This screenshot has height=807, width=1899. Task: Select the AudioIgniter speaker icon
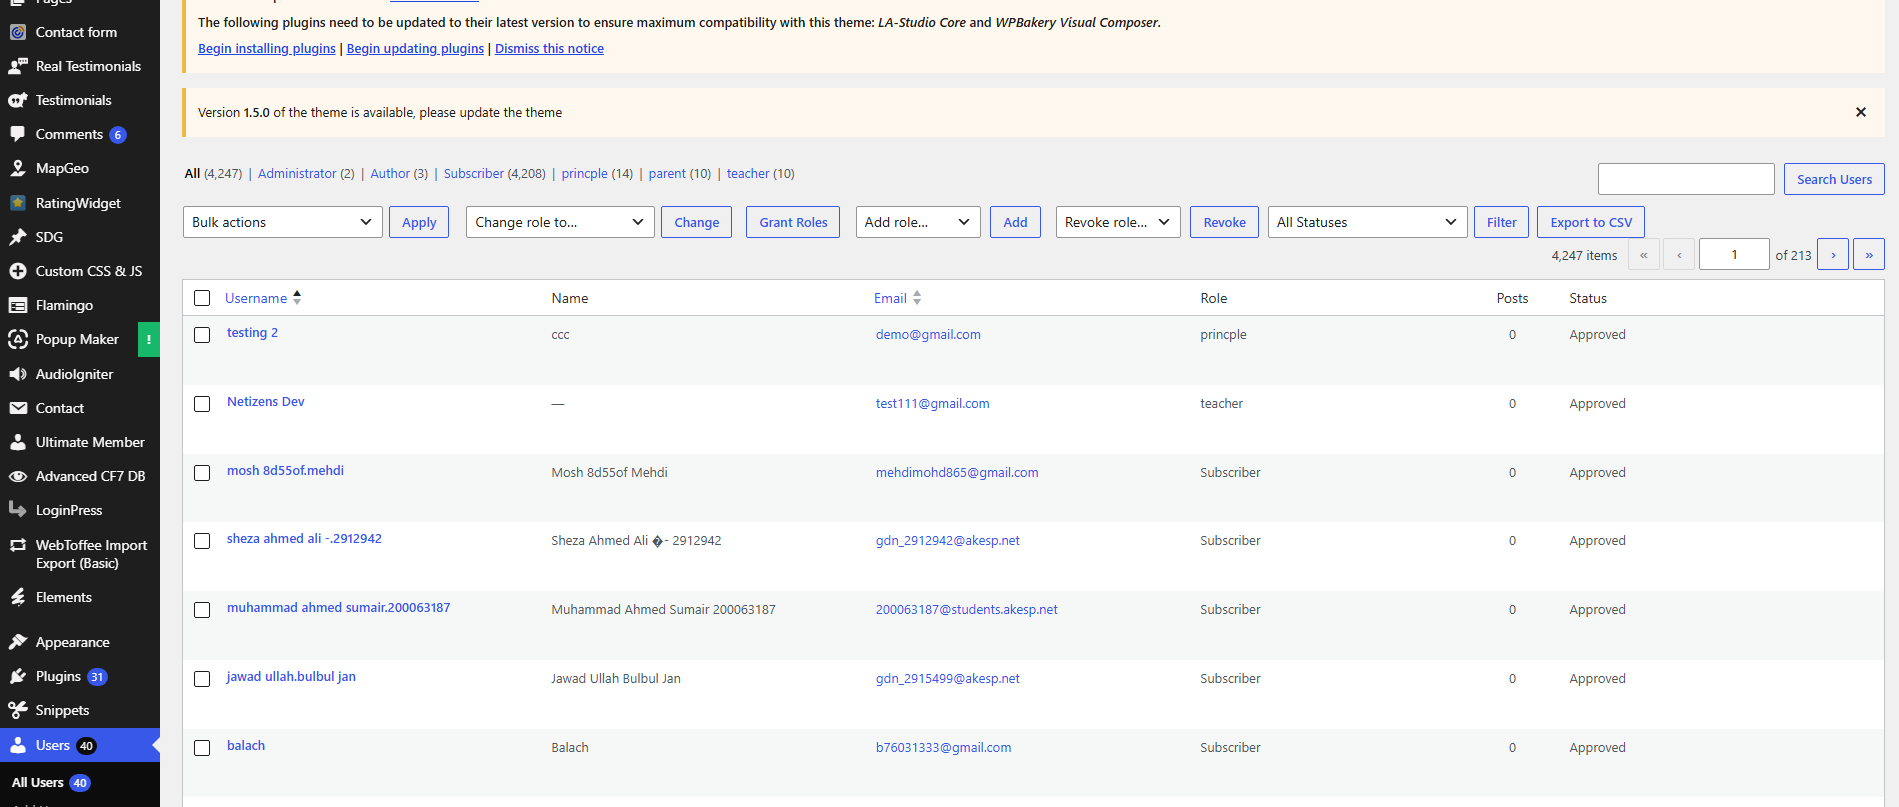18,374
